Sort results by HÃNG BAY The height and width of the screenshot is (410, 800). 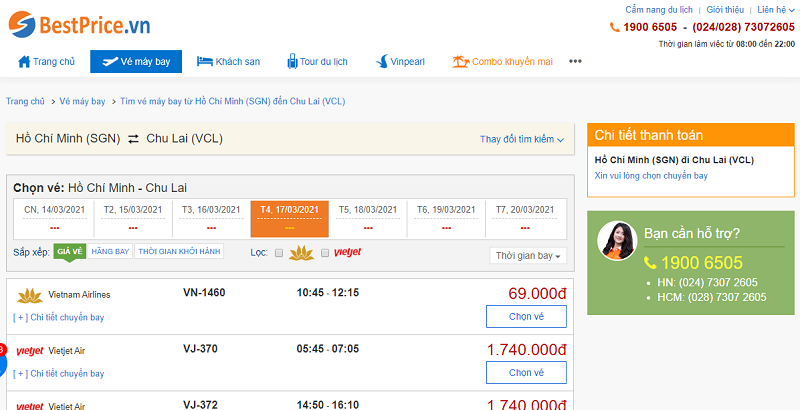point(110,251)
